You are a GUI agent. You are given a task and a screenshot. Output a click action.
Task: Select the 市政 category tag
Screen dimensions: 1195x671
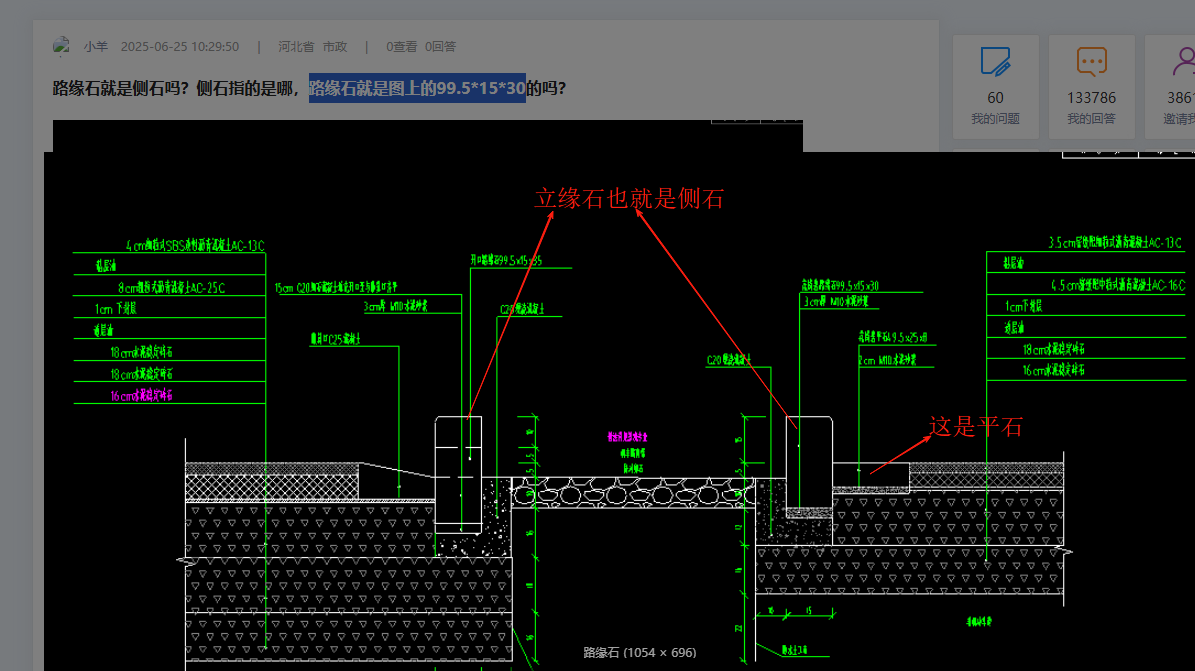tap(335, 47)
